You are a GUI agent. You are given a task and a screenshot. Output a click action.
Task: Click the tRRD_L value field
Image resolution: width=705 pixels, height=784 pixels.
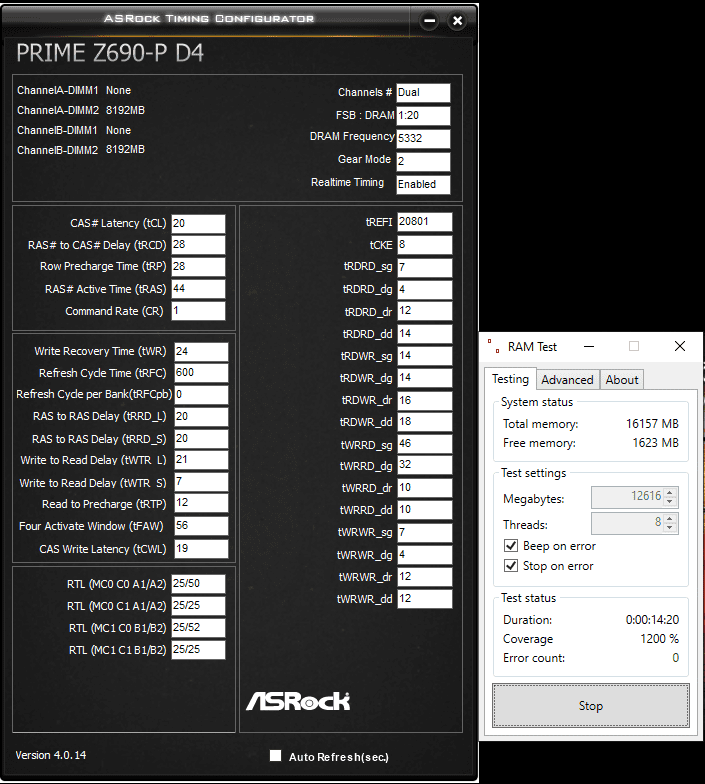201,417
